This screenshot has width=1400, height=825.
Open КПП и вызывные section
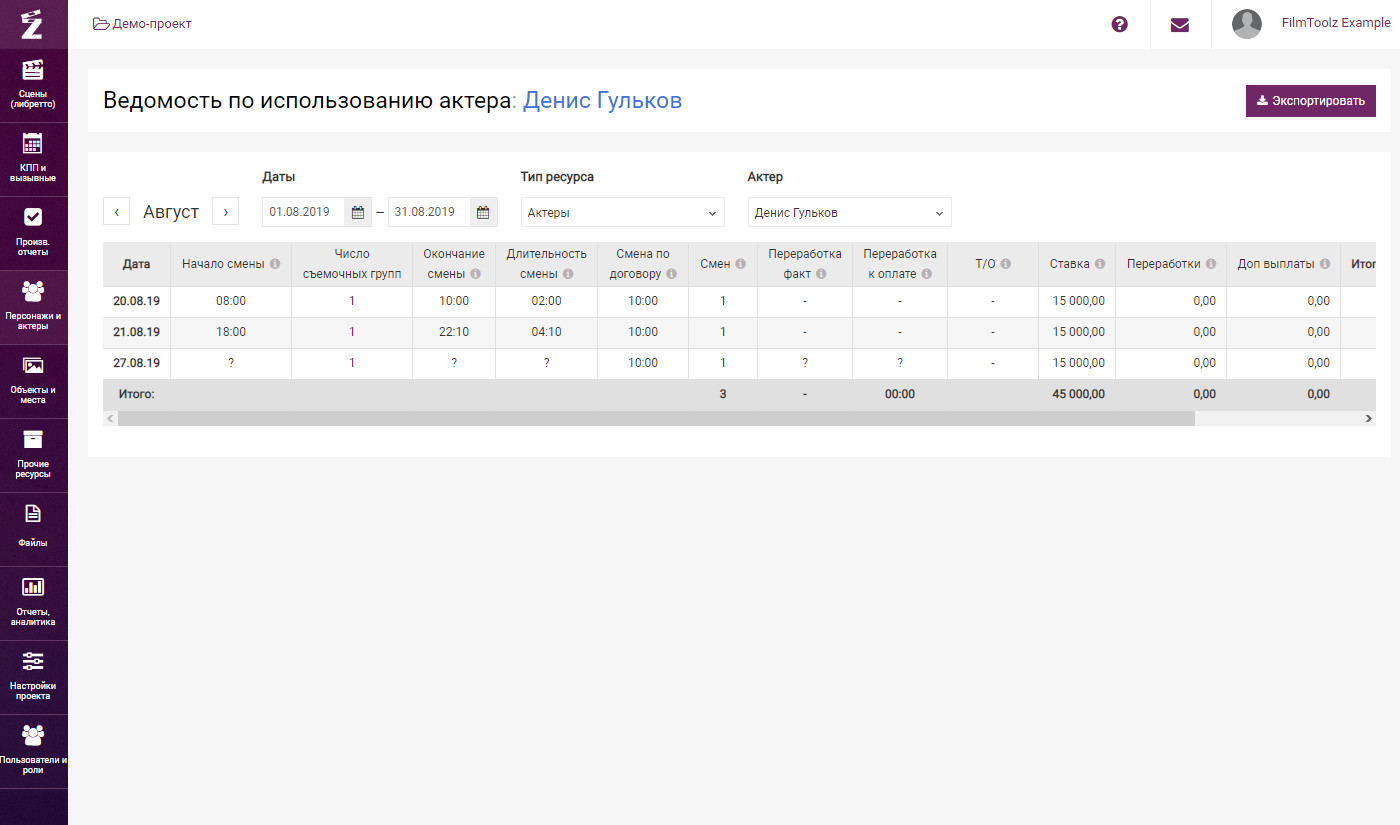coord(33,159)
